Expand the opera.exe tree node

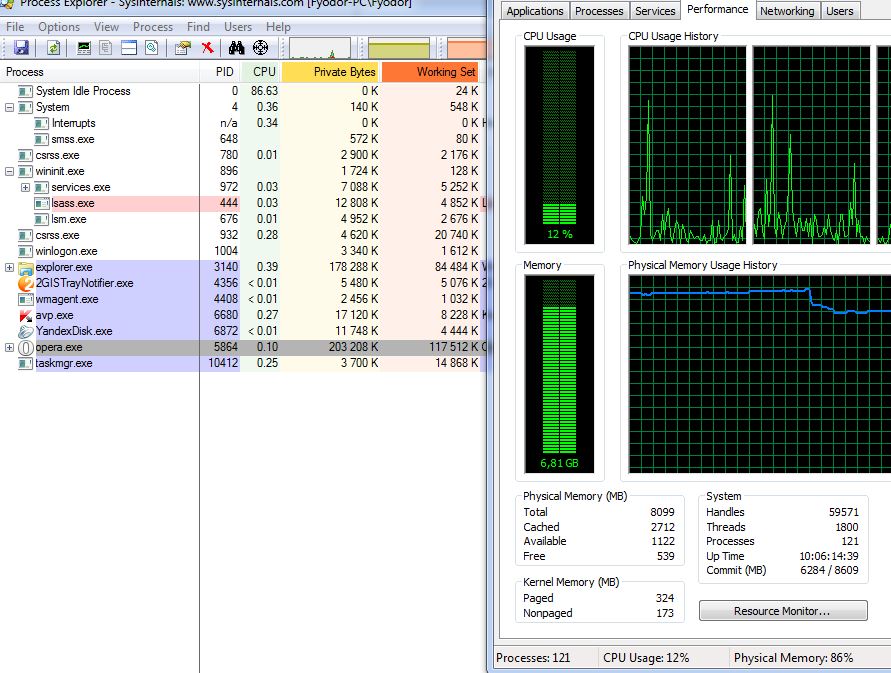[x=9, y=347]
